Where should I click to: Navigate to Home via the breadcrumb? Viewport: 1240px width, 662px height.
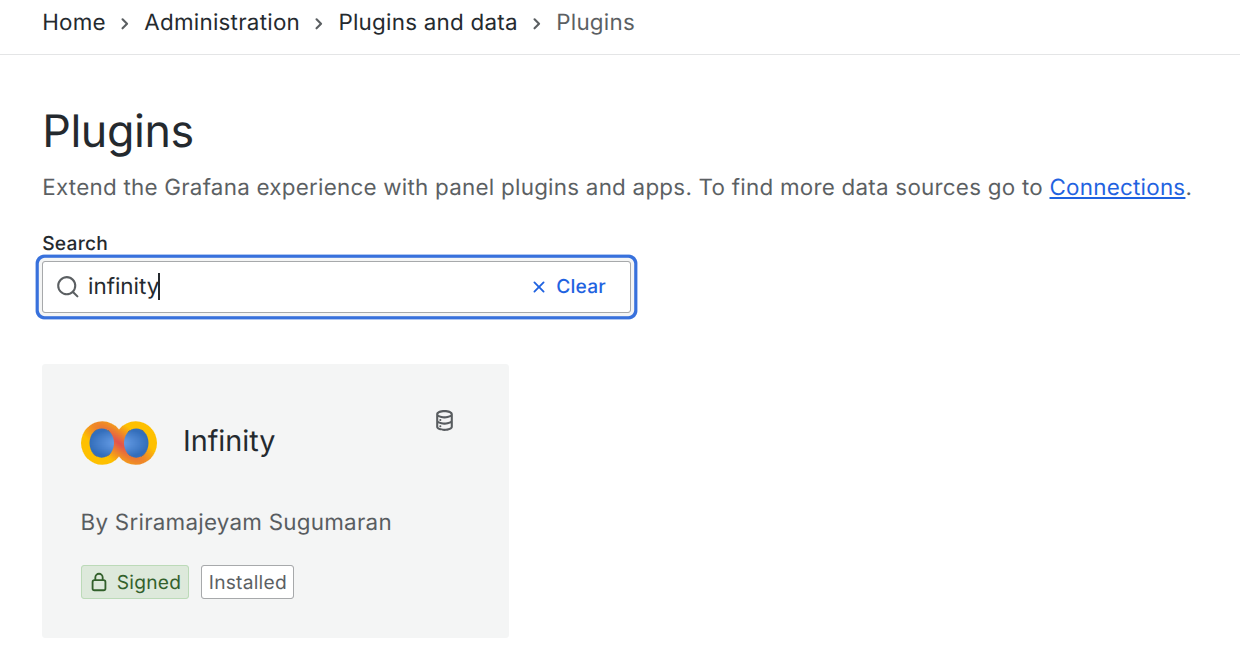[x=74, y=22]
